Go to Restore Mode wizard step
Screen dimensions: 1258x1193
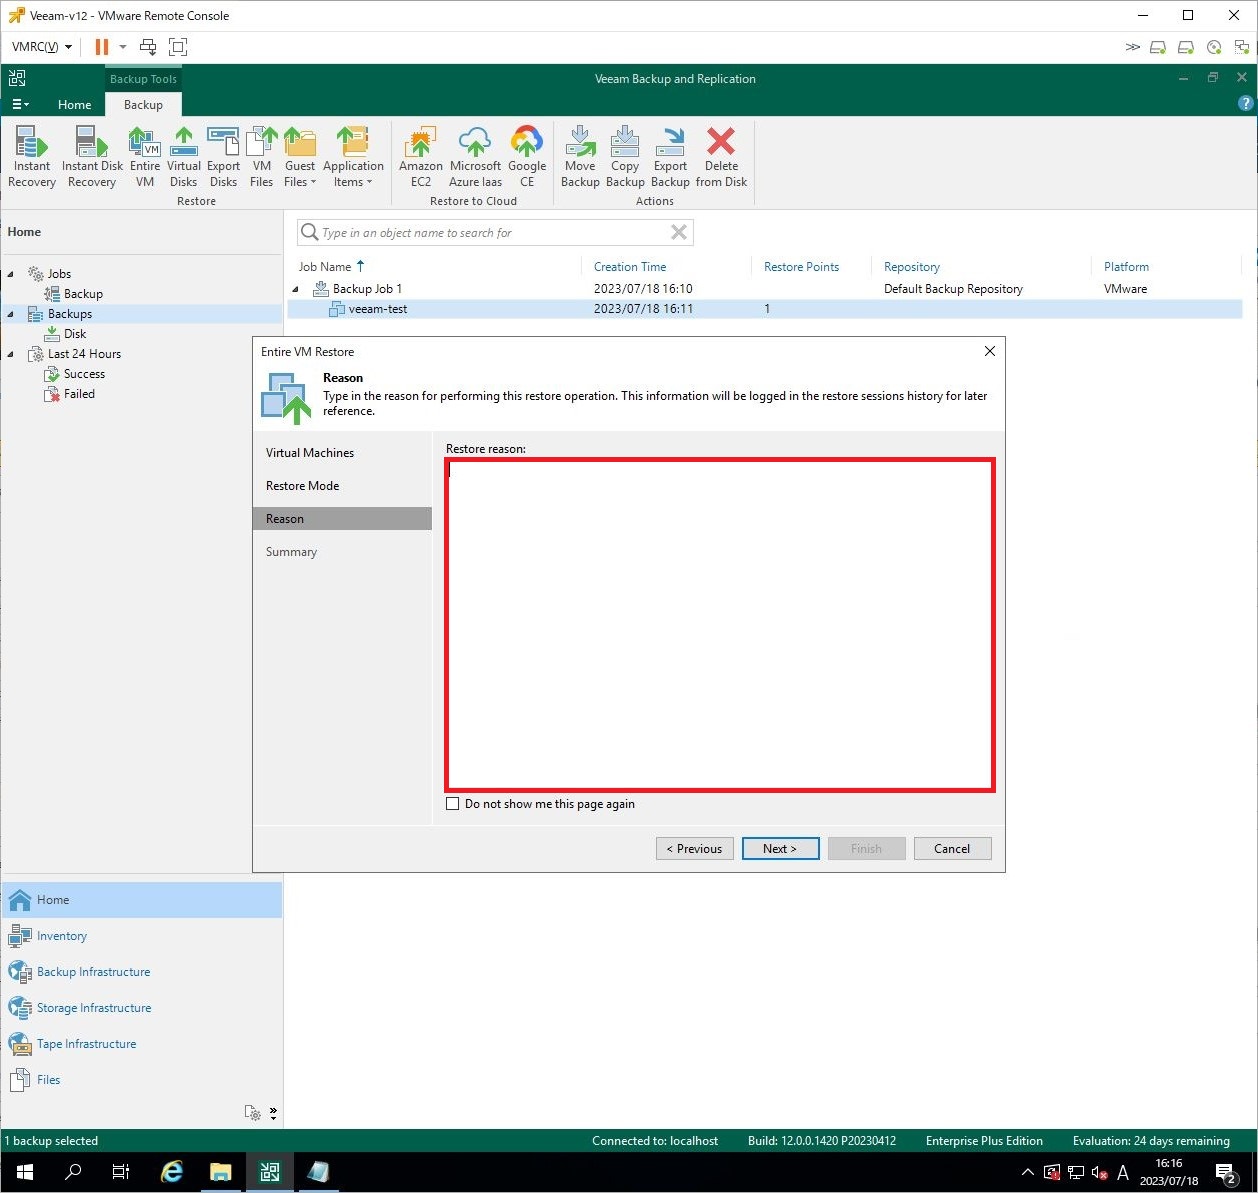tap(302, 486)
